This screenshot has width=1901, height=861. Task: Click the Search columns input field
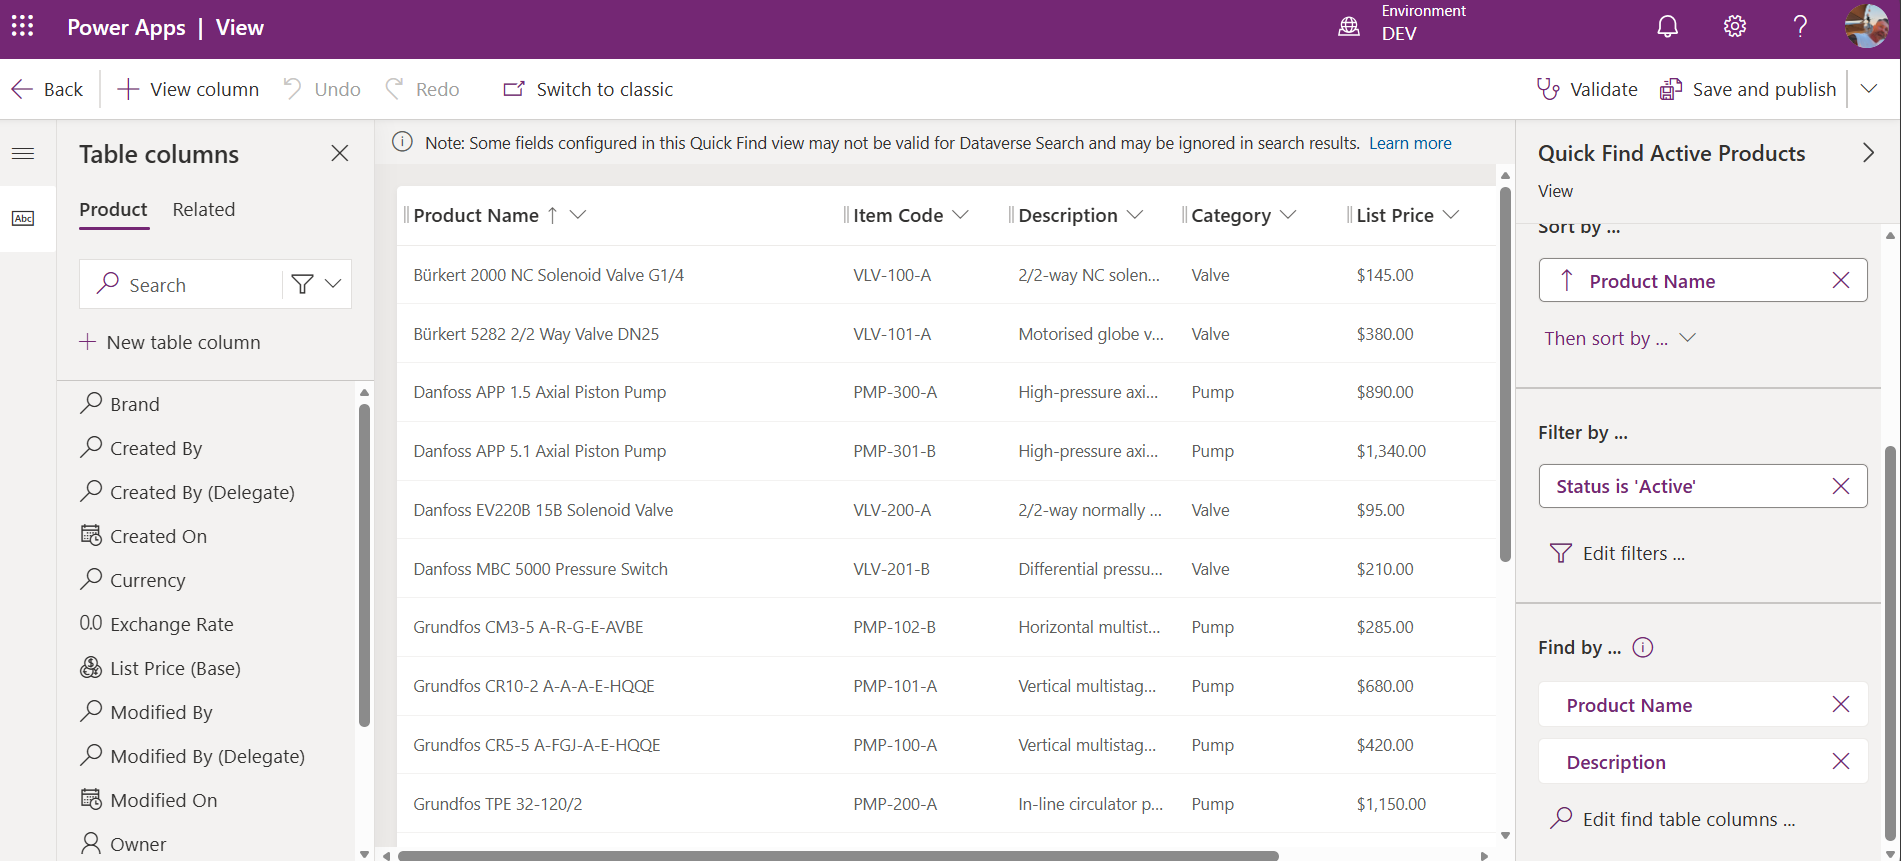(x=180, y=284)
